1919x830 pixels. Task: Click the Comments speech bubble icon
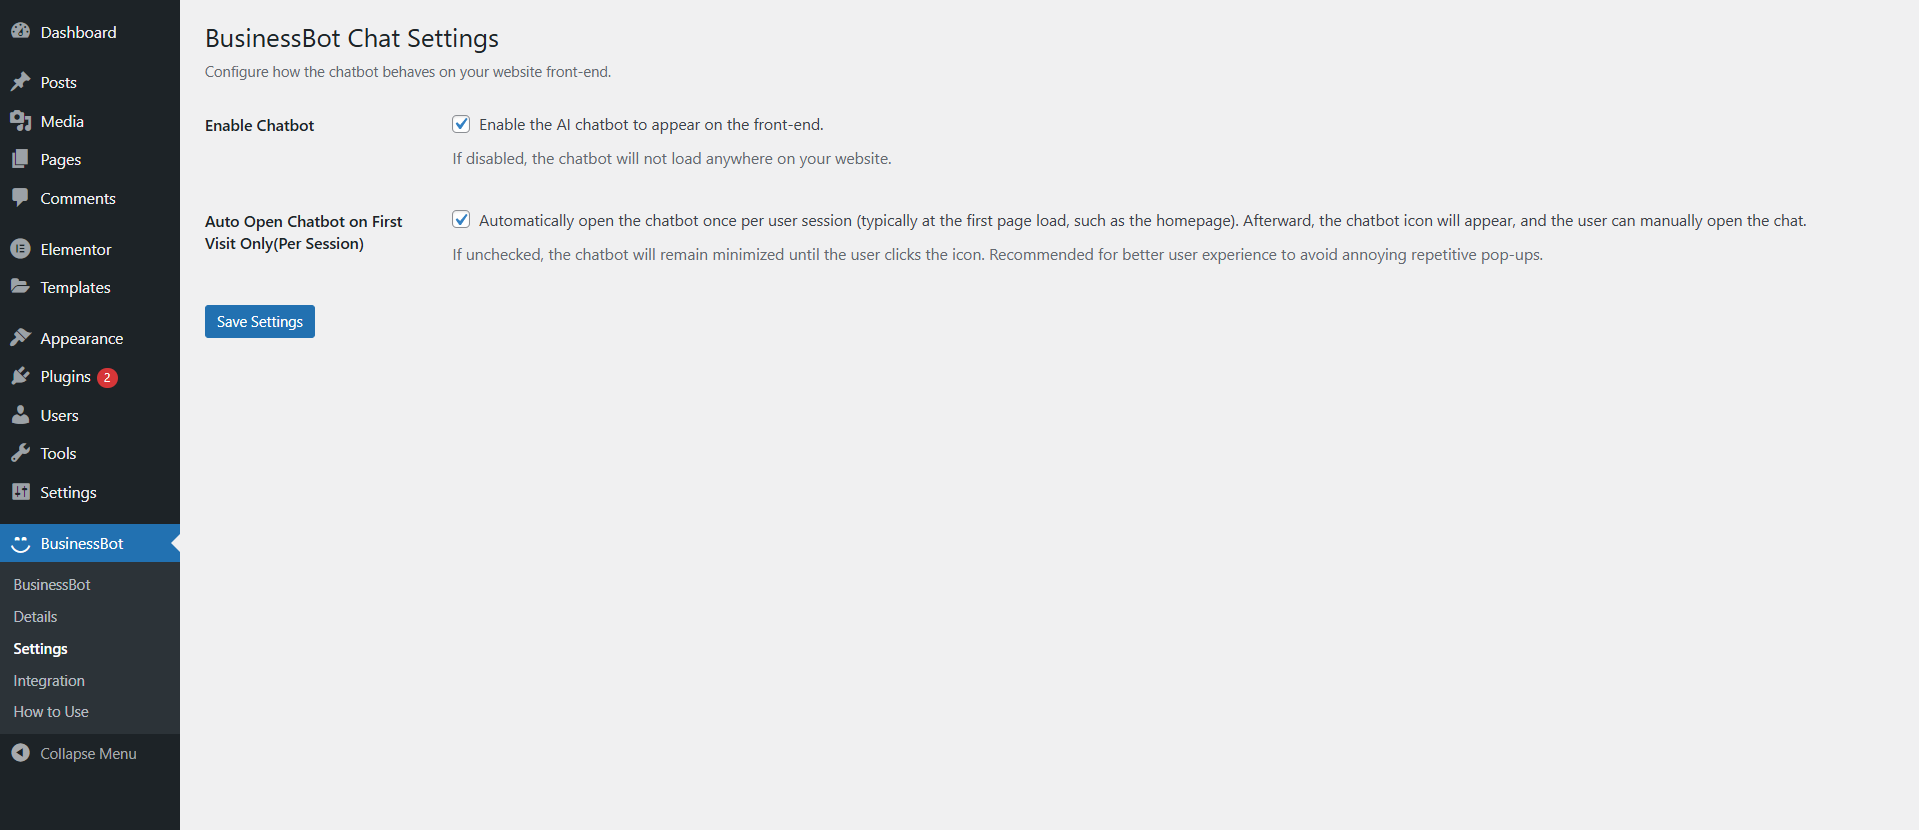tap(20, 197)
